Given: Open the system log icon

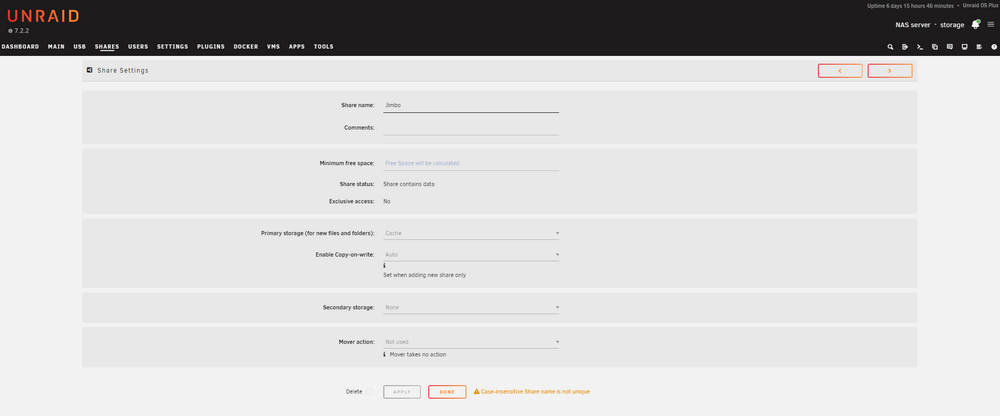Looking at the screenshot, I should click(979, 47).
